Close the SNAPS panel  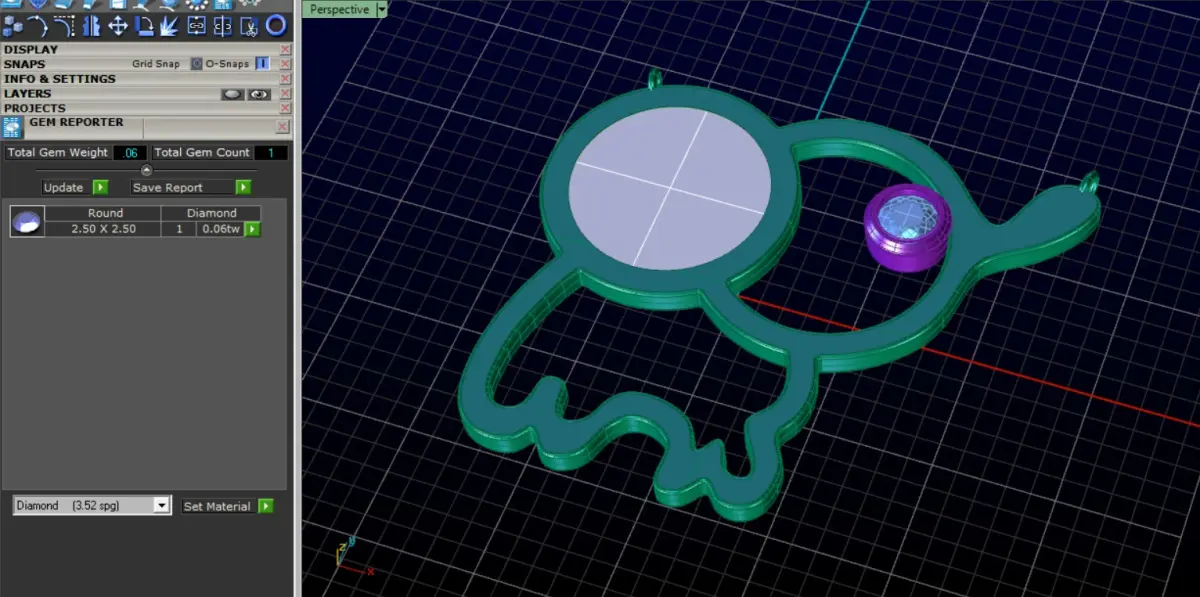285,64
